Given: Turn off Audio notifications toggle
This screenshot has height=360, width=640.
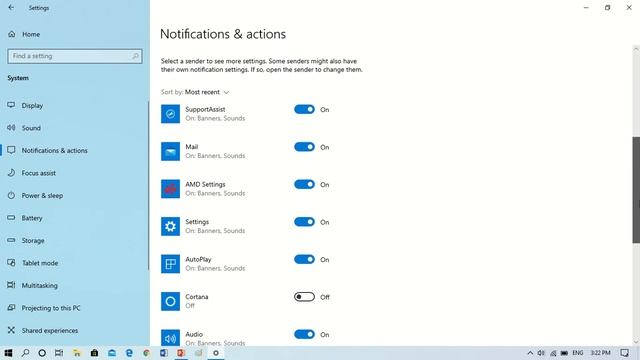Looking at the screenshot, I should point(304,334).
